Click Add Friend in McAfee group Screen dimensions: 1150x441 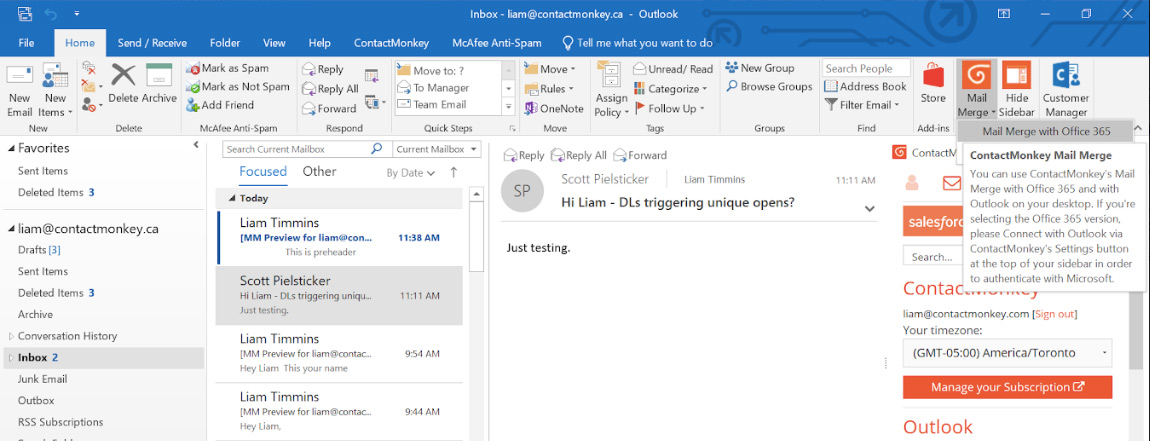pos(220,105)
